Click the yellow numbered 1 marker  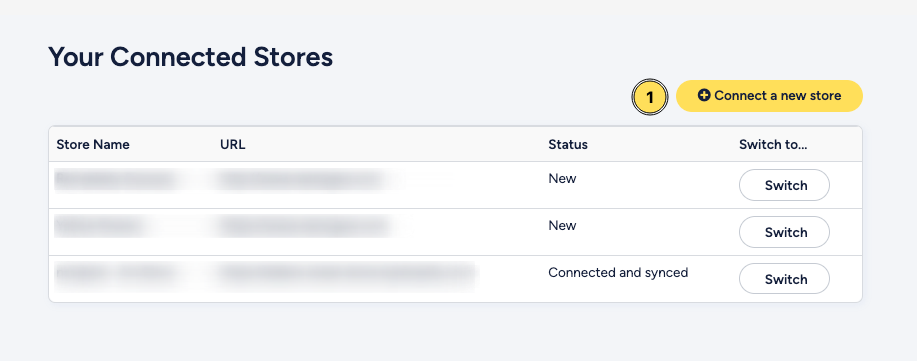(650, 97)
